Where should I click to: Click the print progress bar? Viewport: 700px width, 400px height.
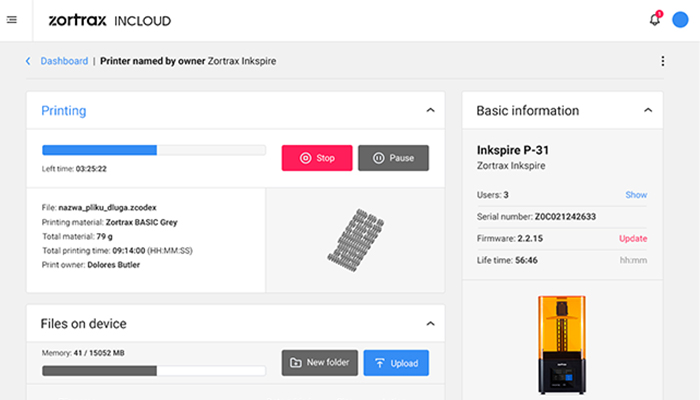point(154,150)
